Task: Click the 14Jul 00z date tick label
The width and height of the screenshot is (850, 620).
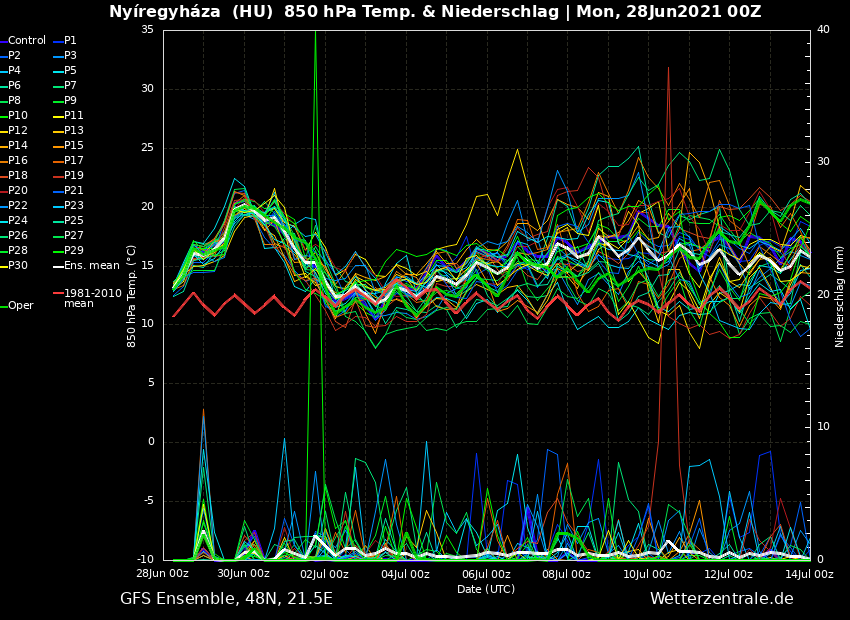Action: click(x=808, y=574)
